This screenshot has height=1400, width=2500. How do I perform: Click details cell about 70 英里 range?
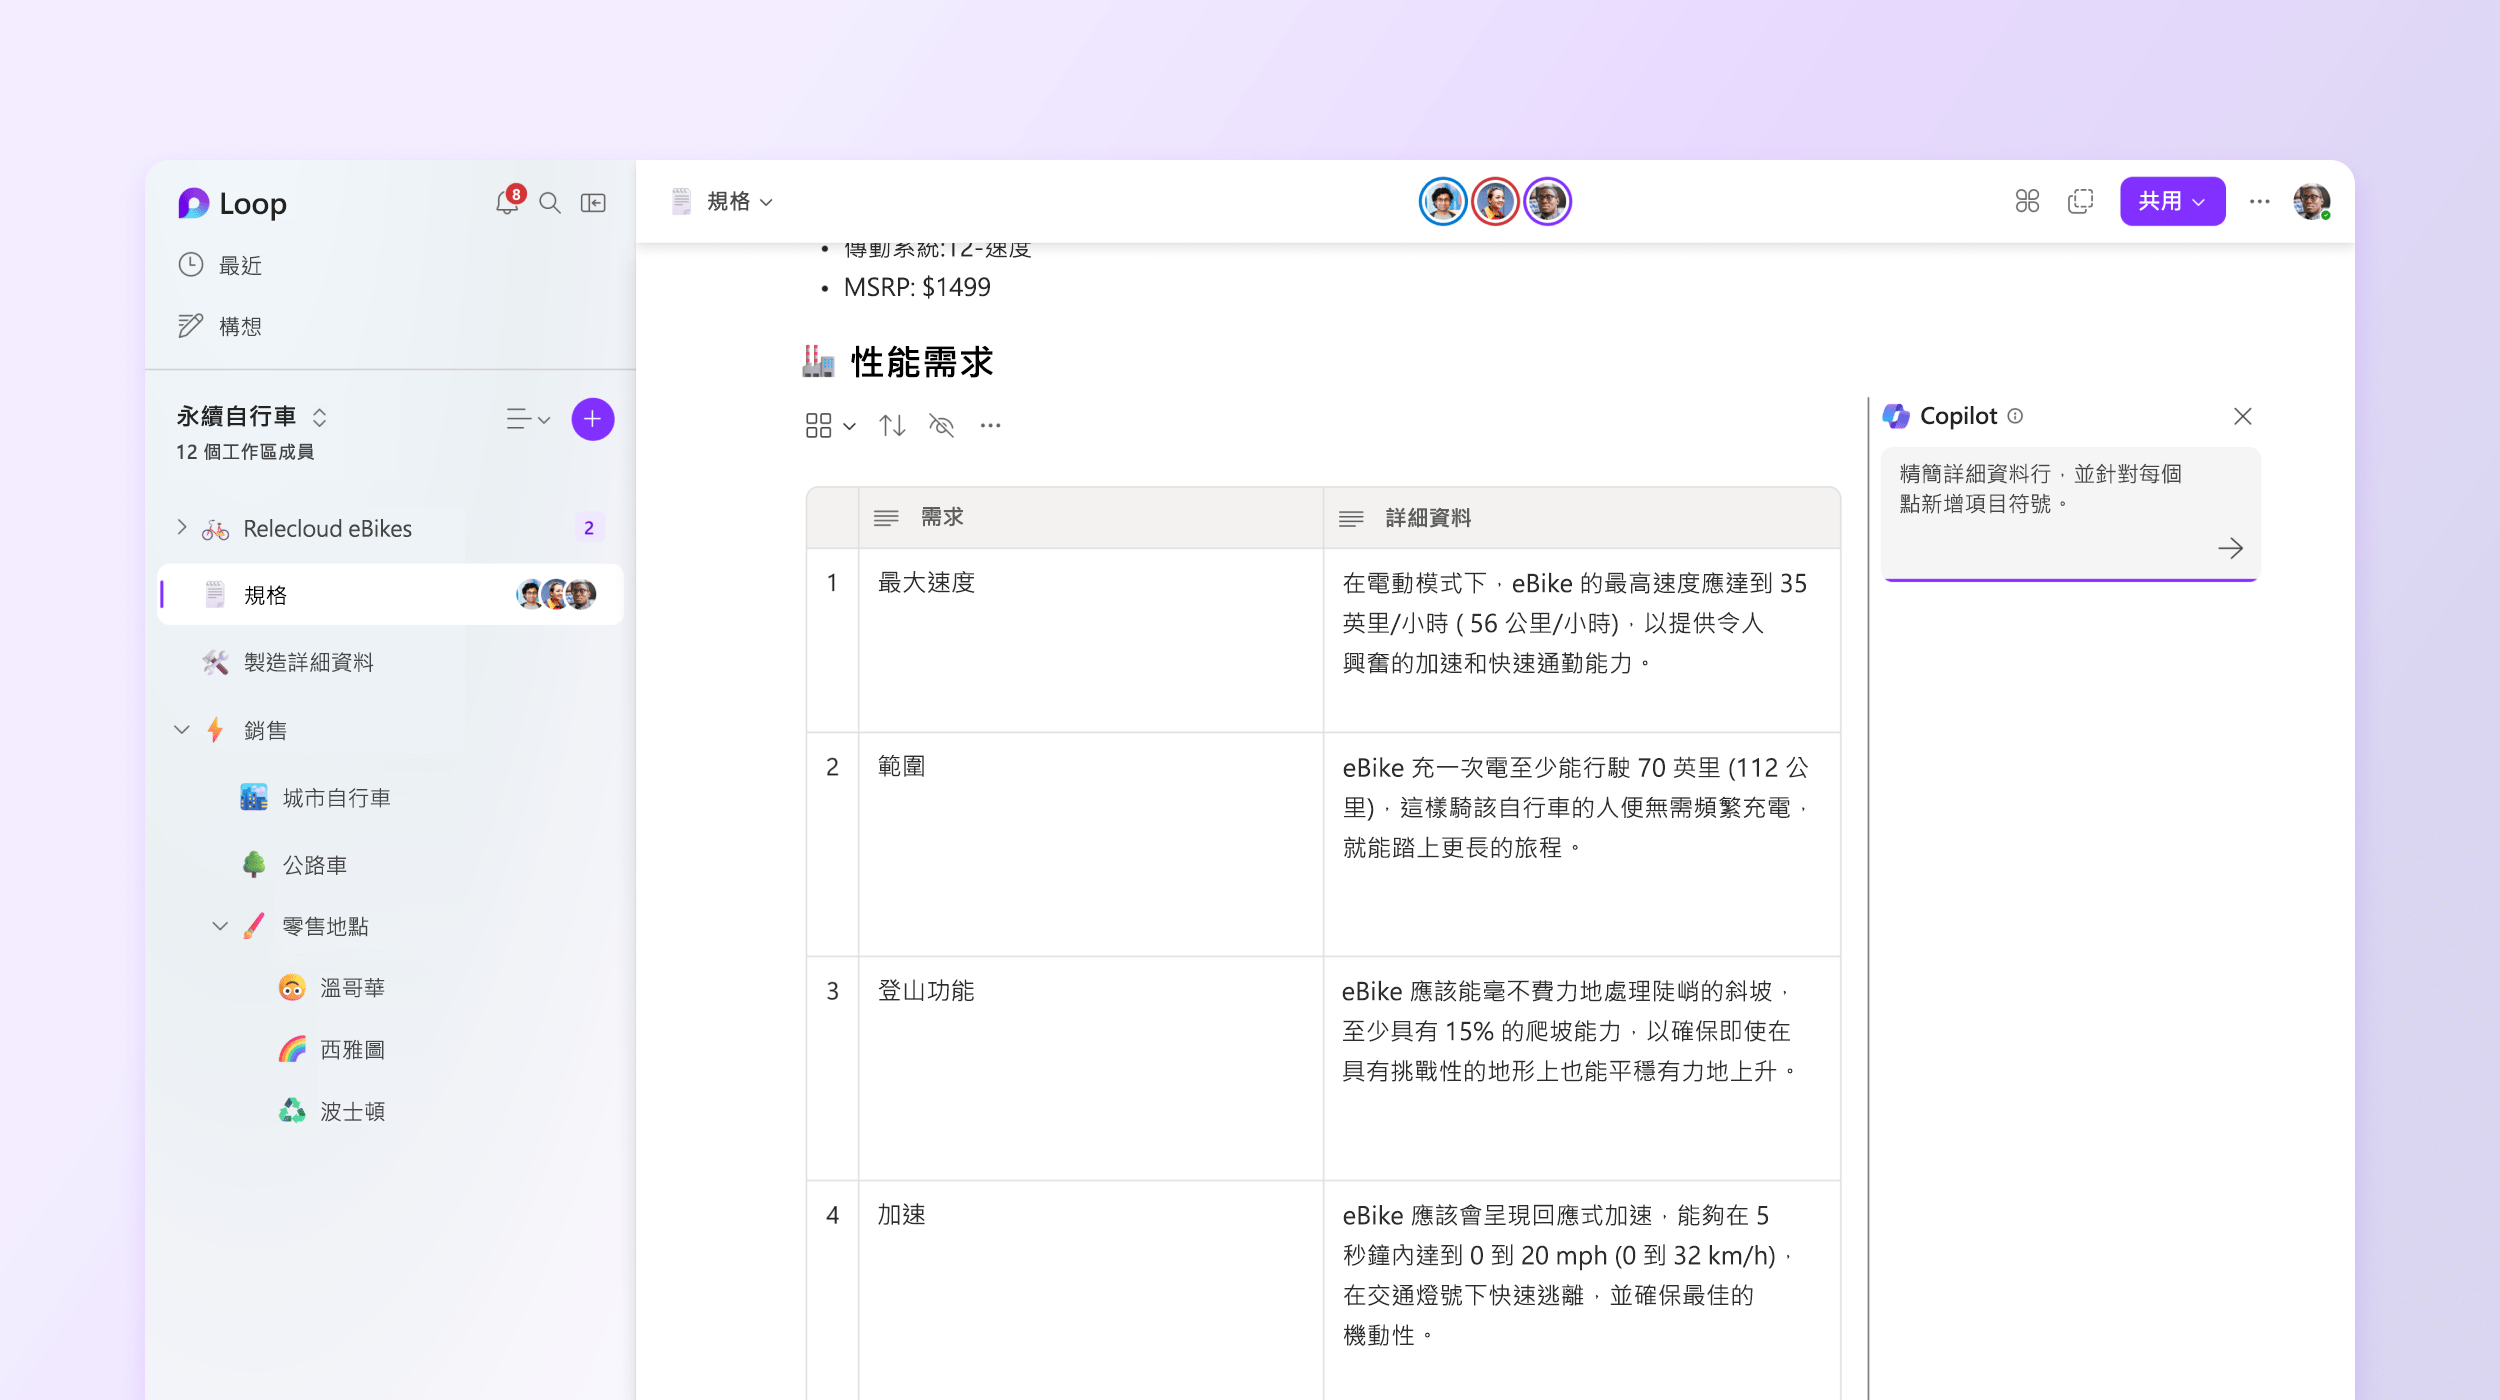pos(1581,844)
